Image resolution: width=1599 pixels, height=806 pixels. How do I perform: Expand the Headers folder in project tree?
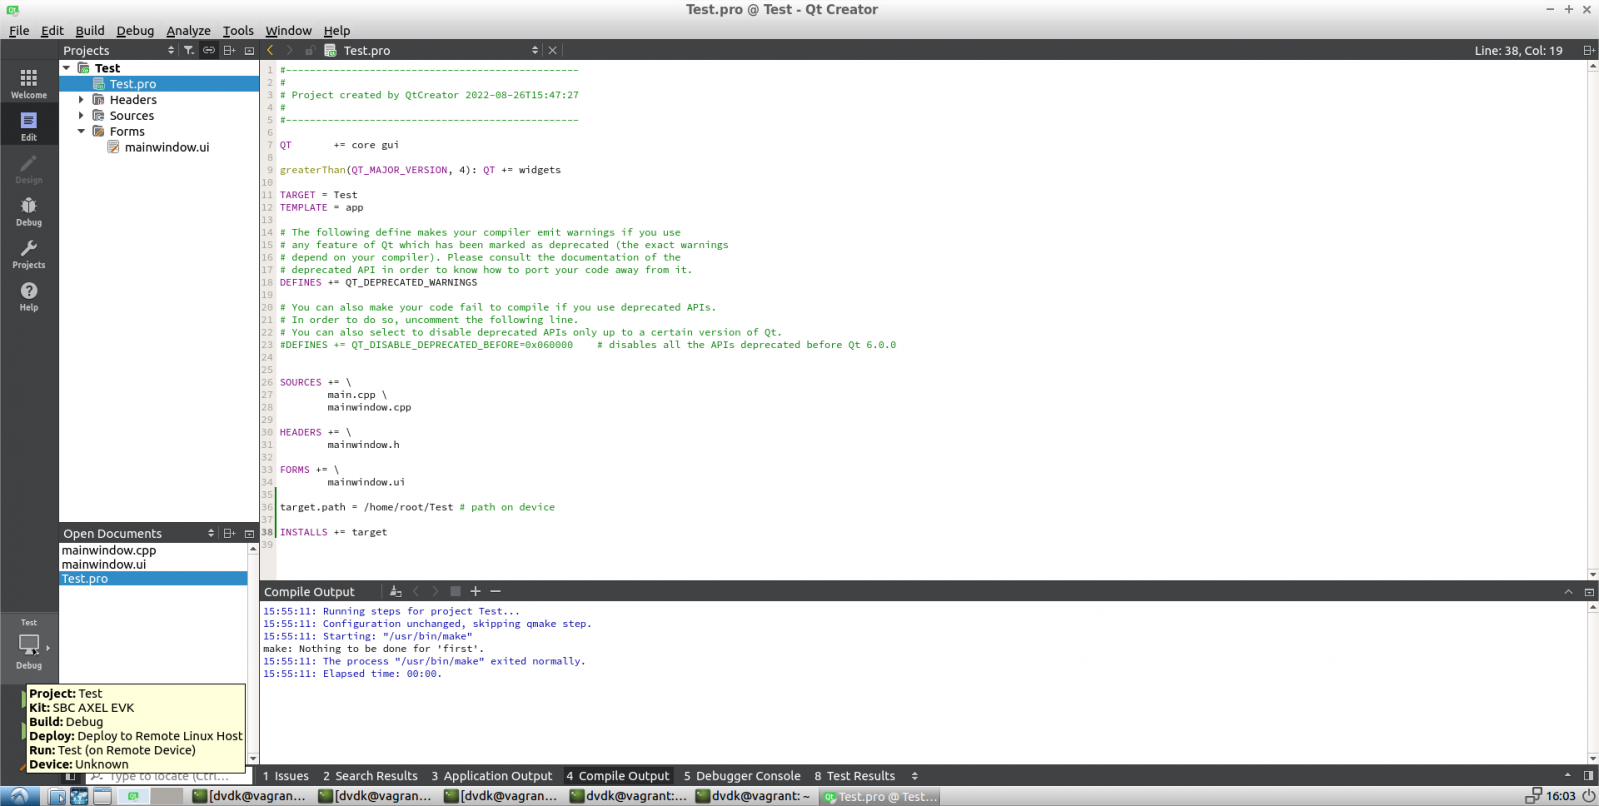pyautogui.click(x=82, y=100)
